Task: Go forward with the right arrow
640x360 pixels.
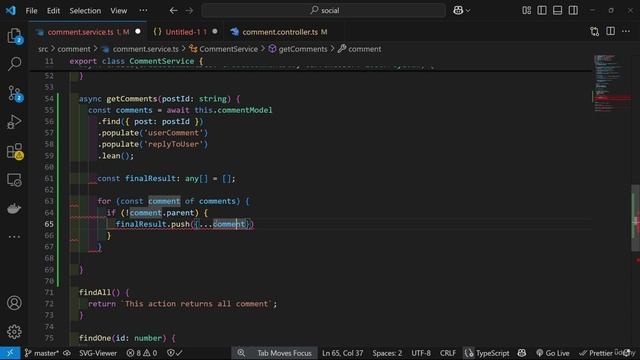Action: pos(189,11)
